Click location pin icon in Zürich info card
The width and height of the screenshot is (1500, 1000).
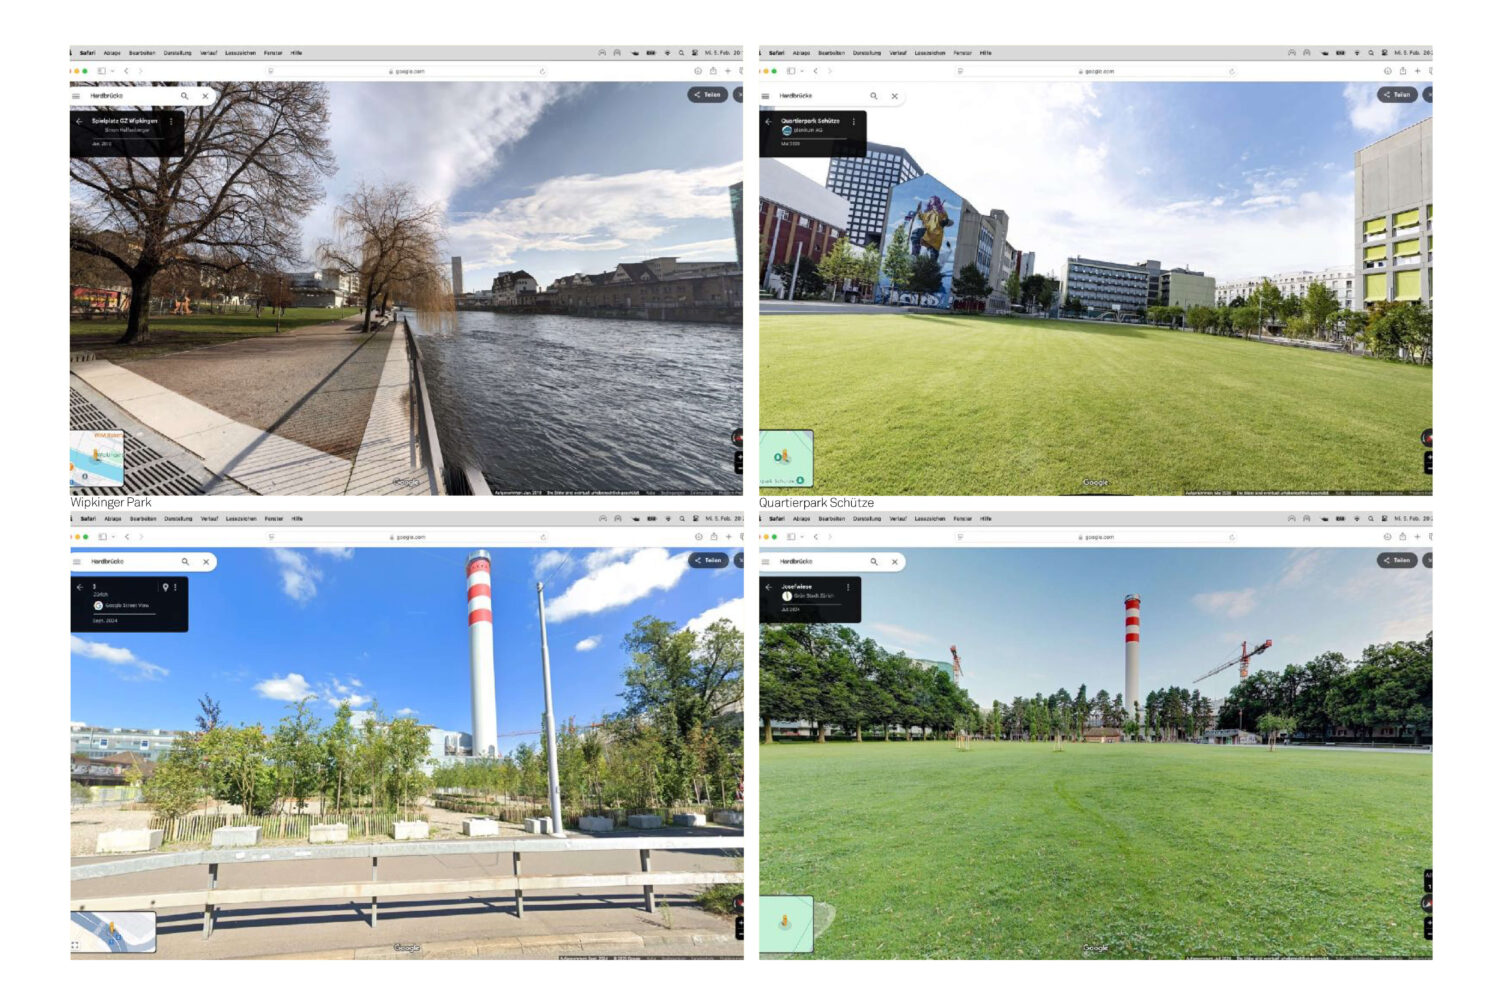click(x=165, y=587)
